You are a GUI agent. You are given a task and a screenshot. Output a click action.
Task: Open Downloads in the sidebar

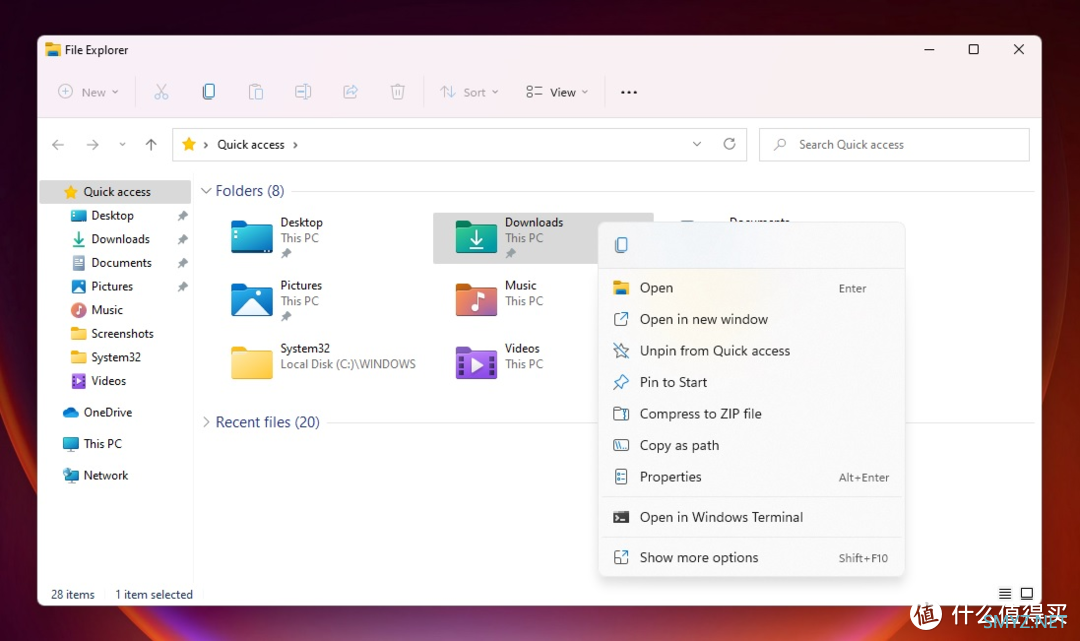[115, 239]
